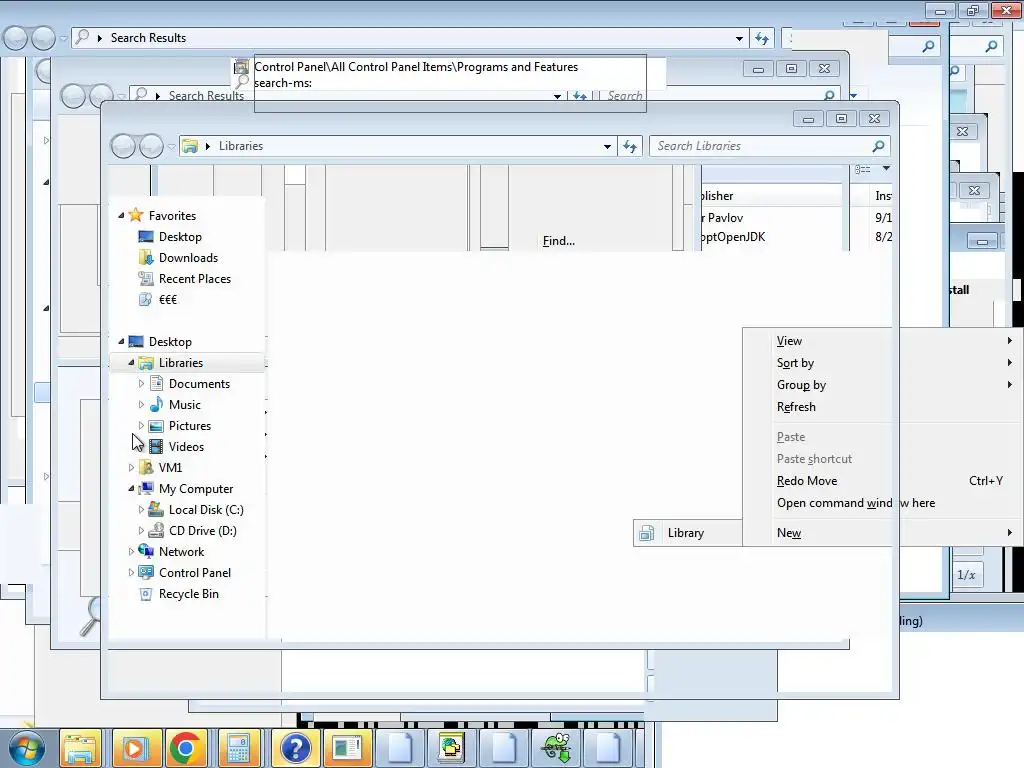Select the Control Panel Programs and Features suggestion

pyautogui.click(x=415, y=67)
